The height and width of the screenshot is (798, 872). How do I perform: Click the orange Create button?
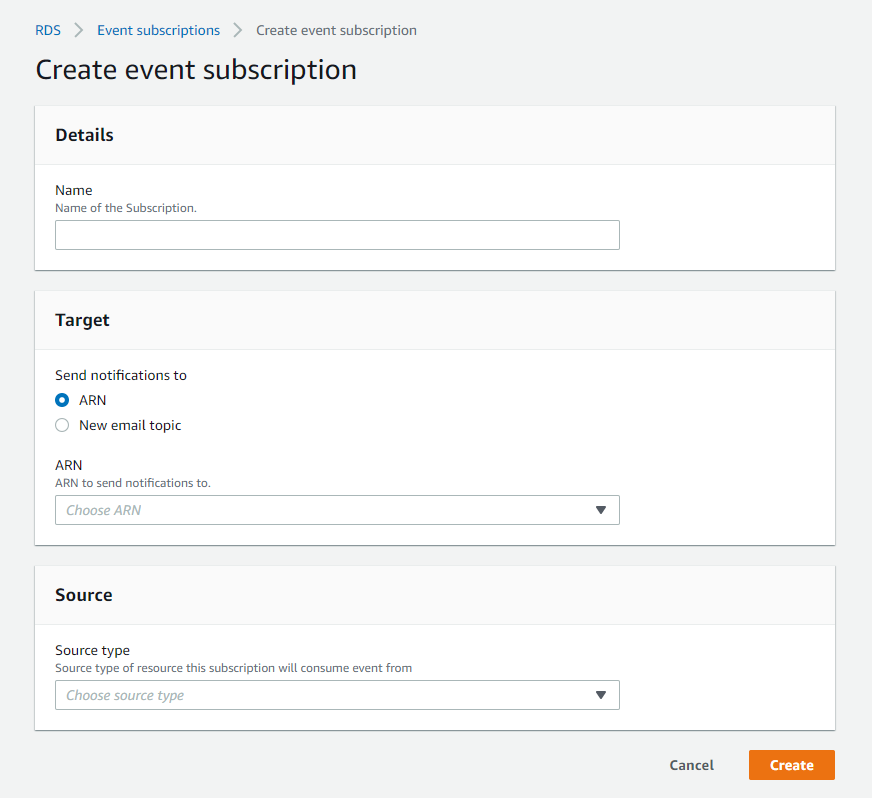click(791, 765)
